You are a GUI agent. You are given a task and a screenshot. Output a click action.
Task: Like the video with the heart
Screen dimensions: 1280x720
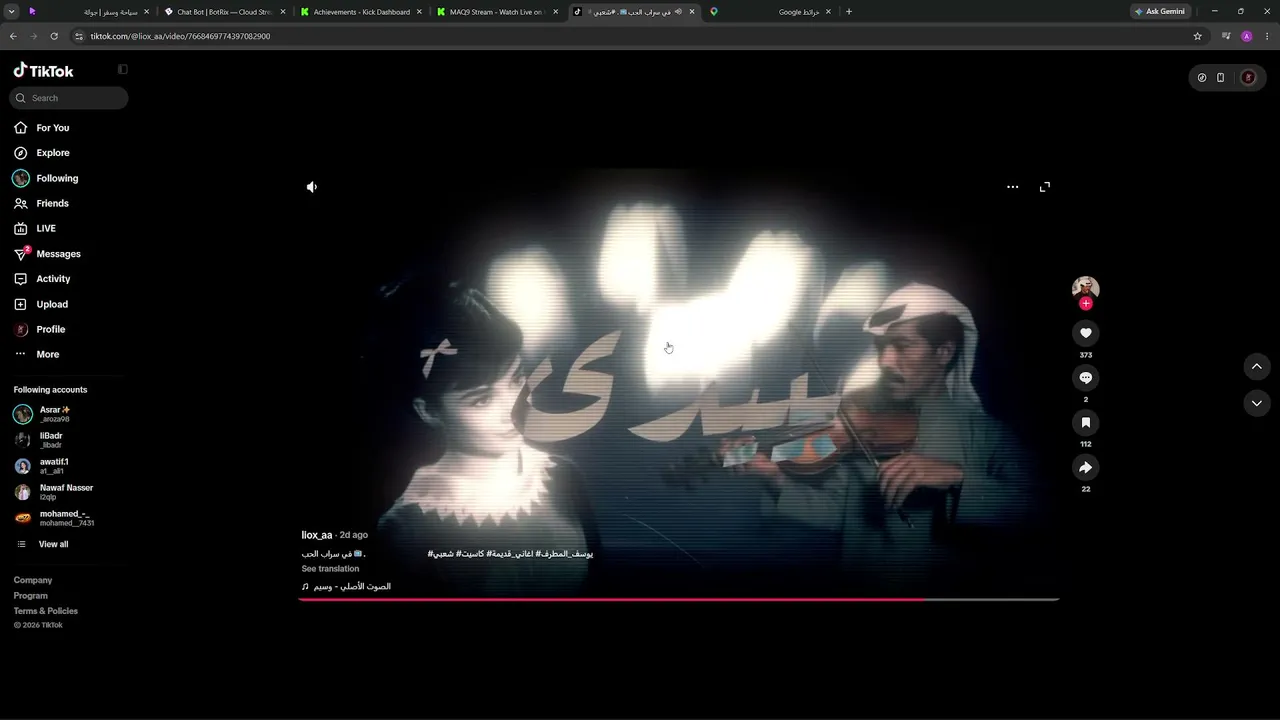click(1086, 333)
